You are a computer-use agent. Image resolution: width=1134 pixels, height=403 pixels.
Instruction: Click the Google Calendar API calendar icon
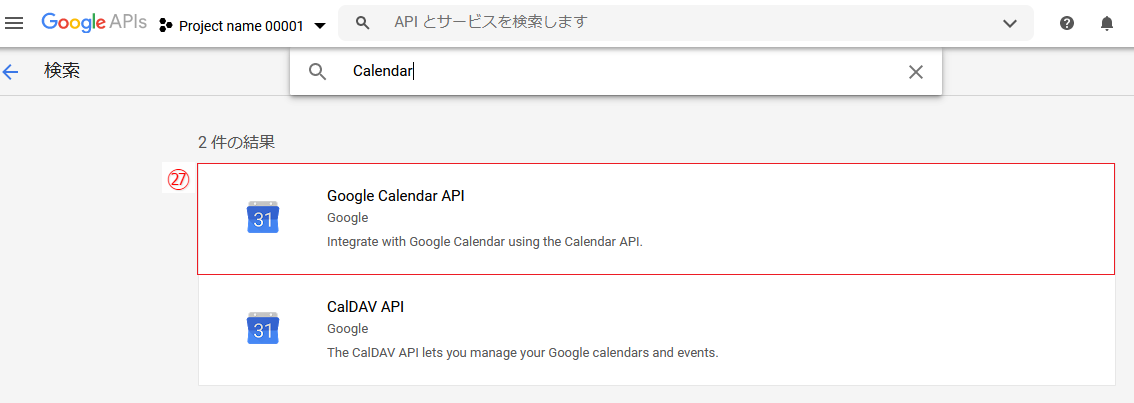click(x=262, y=217)
